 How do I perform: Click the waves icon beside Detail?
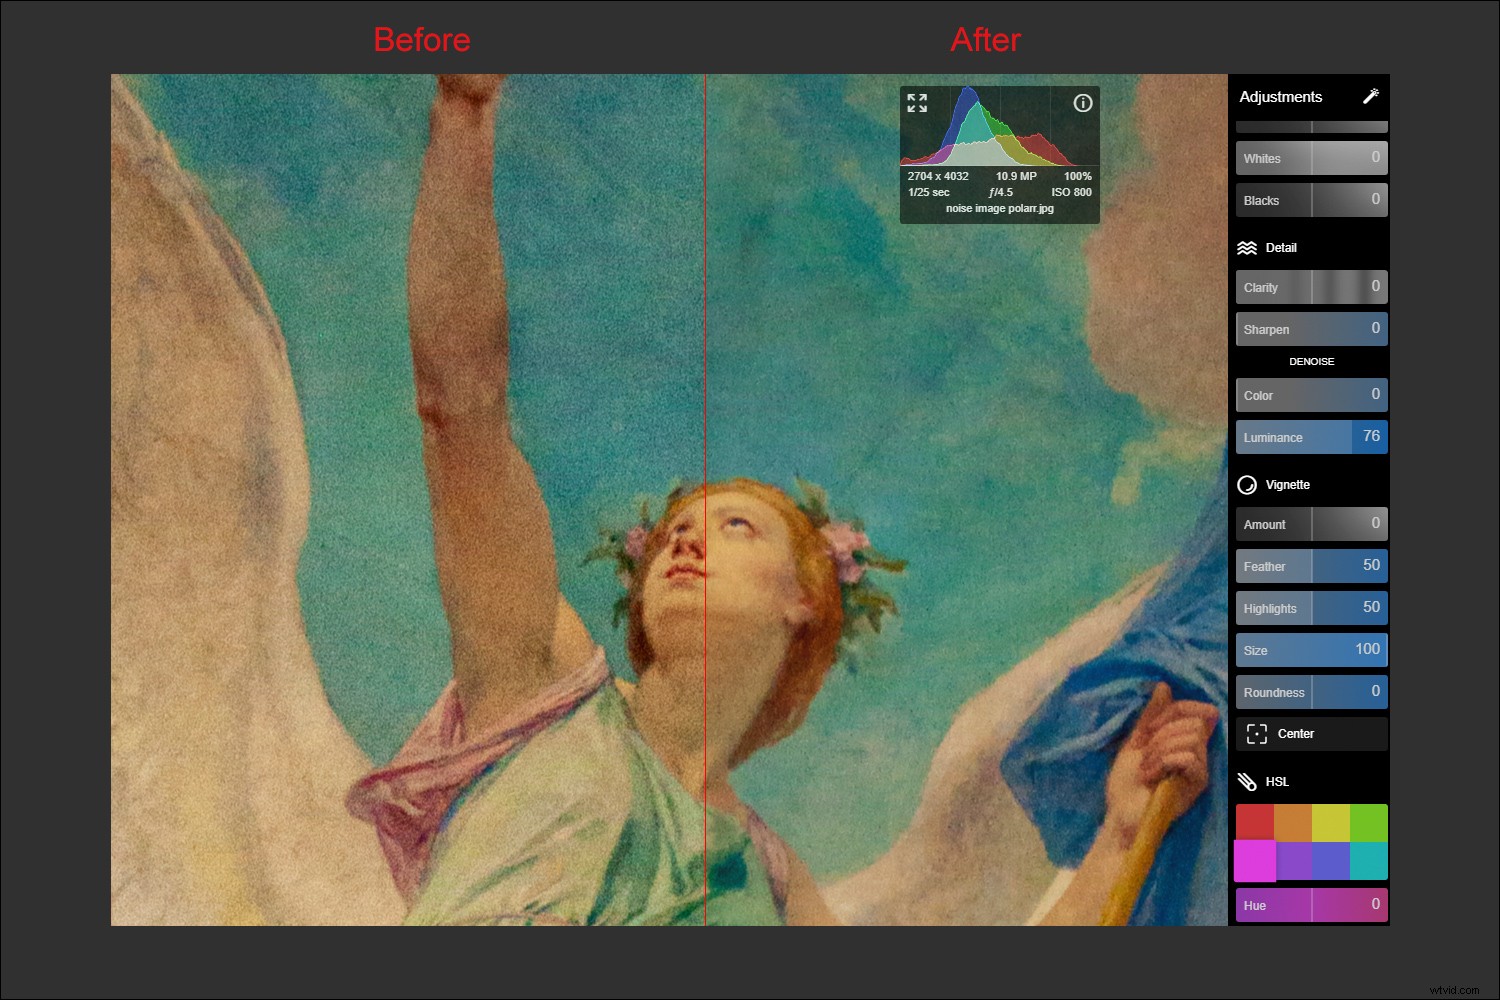[1247, 247]
